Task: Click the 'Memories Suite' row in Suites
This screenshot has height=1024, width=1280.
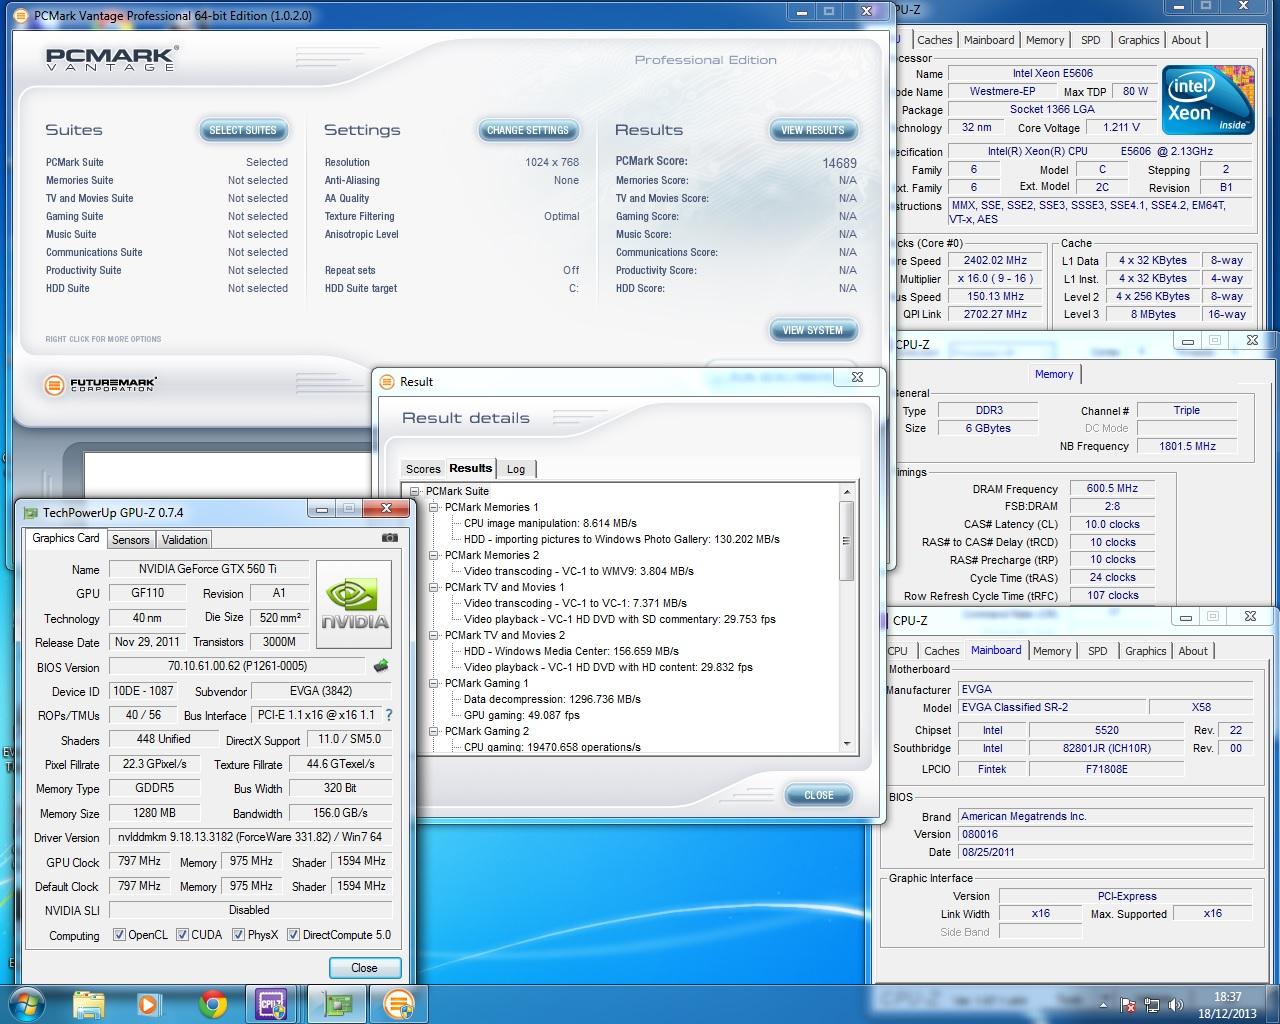Action: (x=166, y=180)
